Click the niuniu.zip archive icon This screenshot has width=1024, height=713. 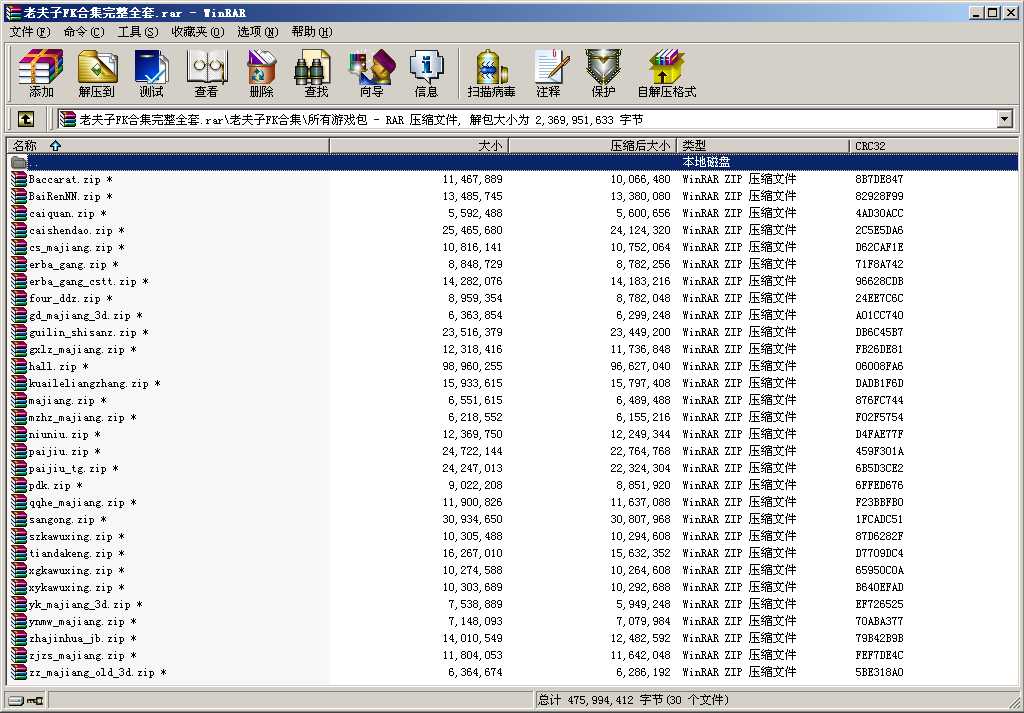tap(19, 434)
